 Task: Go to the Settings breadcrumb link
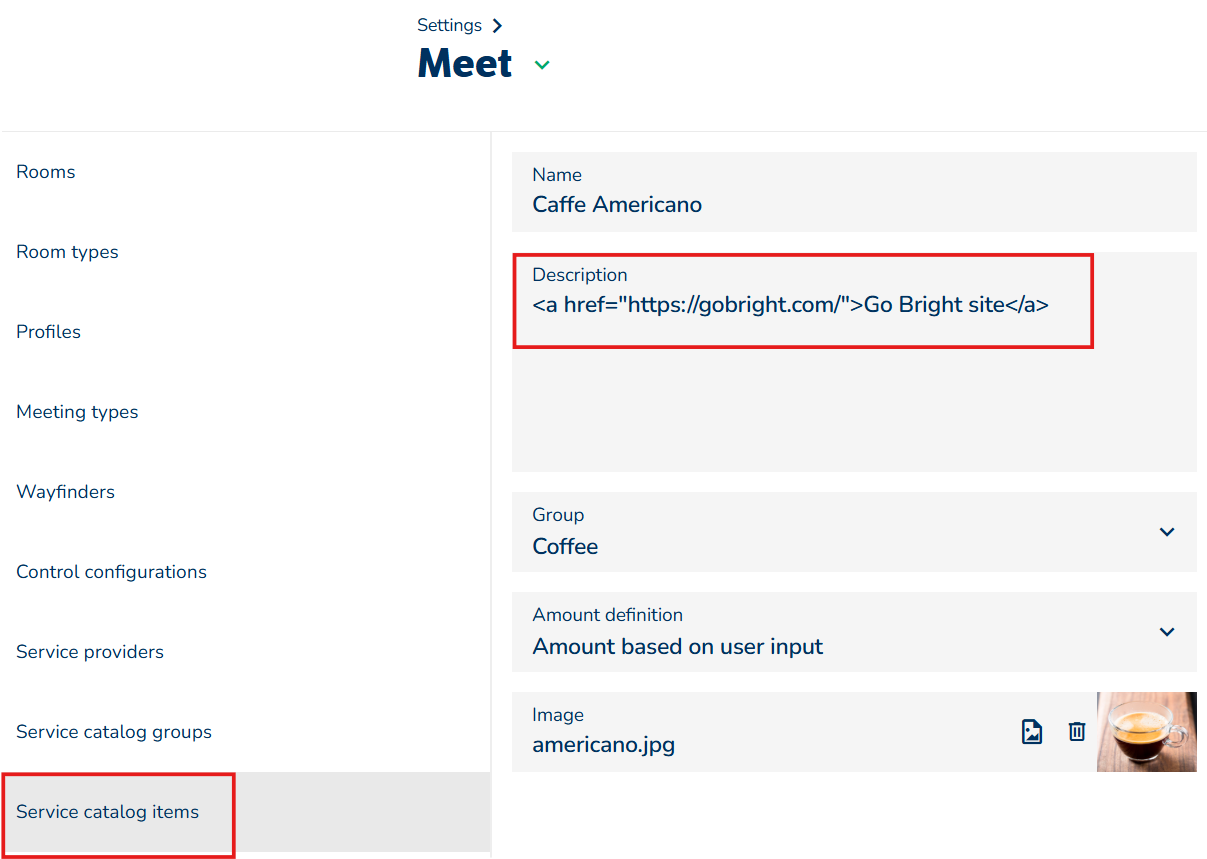[x=449, y=26]
